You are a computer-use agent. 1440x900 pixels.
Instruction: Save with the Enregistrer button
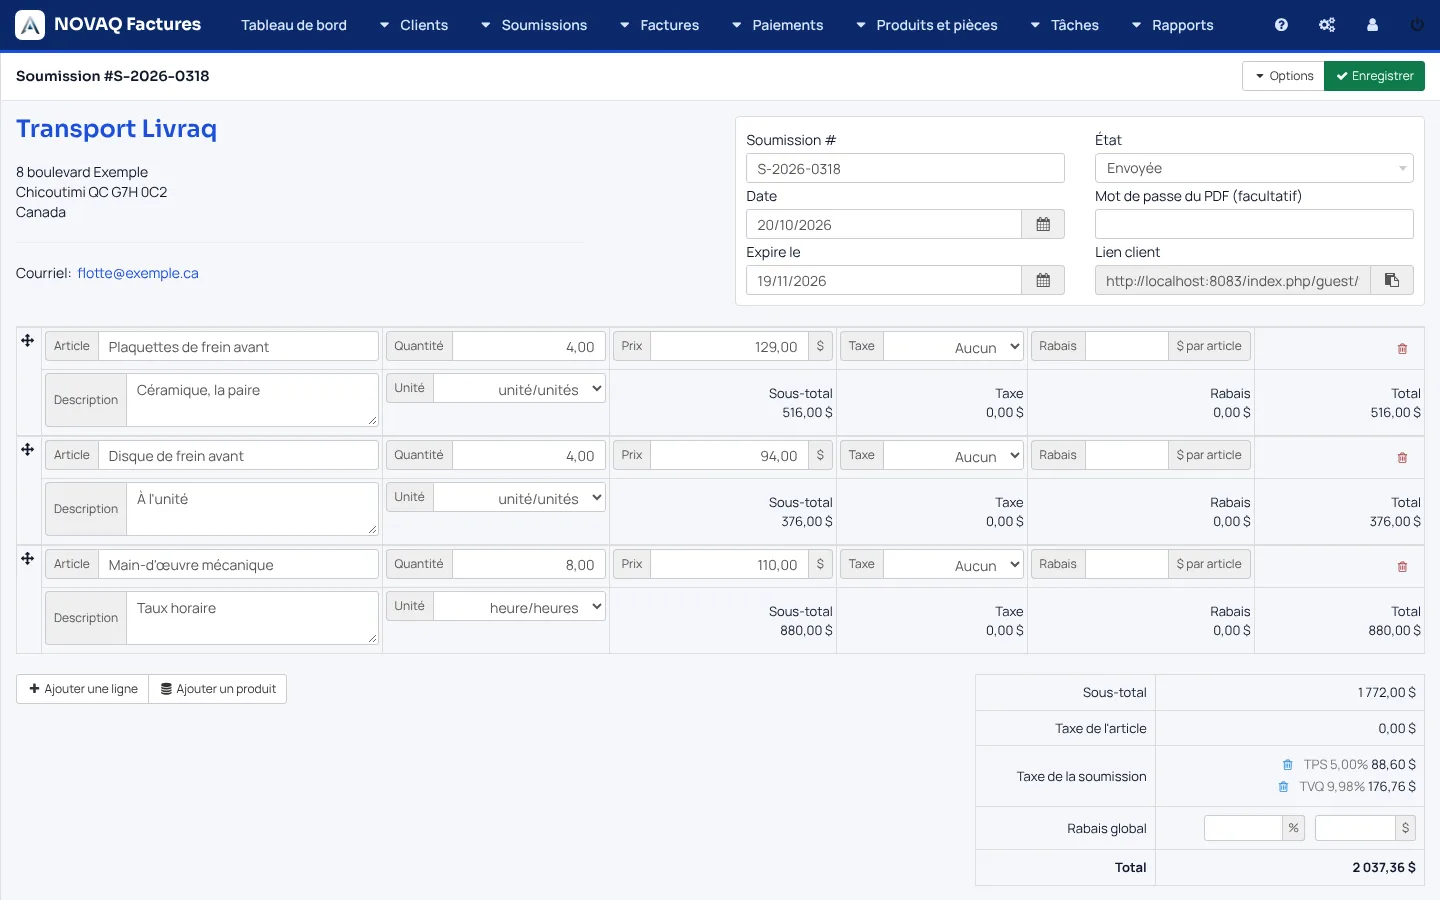coord(1374,76)
